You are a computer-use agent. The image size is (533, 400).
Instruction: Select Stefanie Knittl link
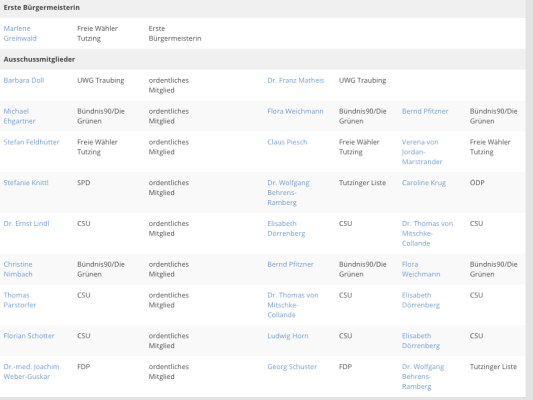(26, 183)
